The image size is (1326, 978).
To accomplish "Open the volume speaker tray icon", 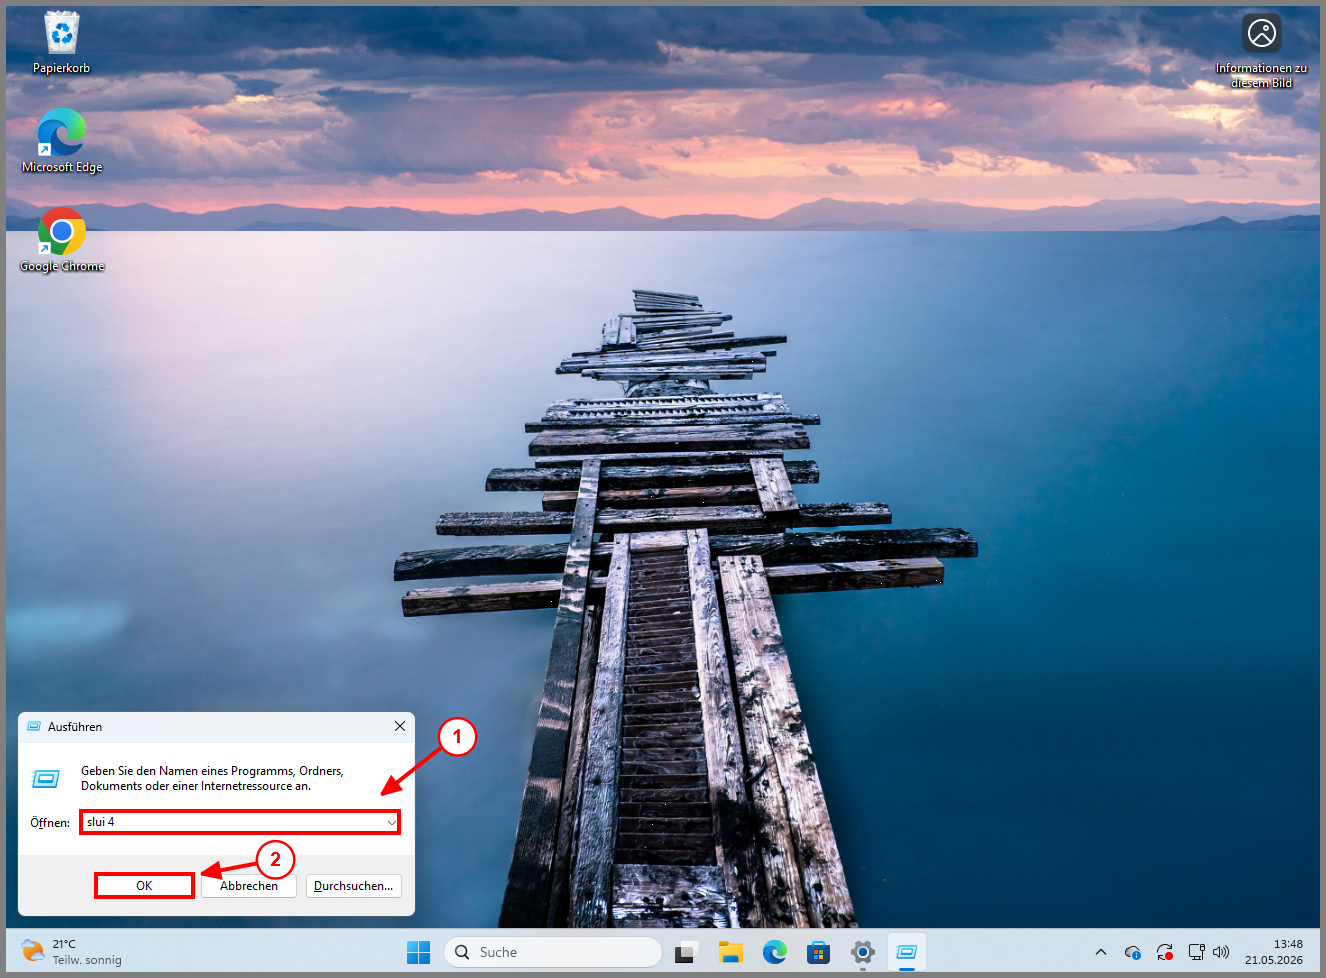I will [1221, 952].
